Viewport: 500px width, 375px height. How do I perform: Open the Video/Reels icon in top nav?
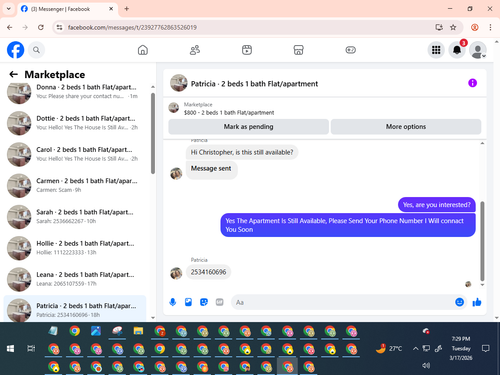(247, 50)
